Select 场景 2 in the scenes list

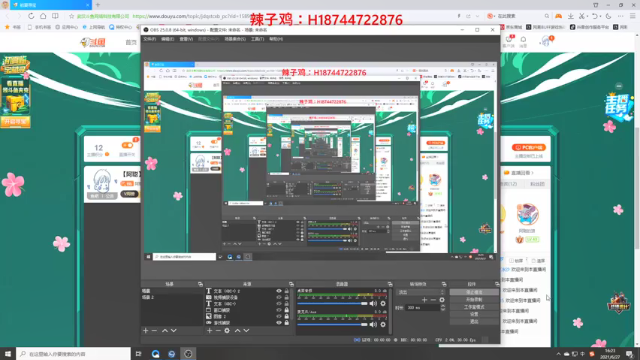point(172,298)
